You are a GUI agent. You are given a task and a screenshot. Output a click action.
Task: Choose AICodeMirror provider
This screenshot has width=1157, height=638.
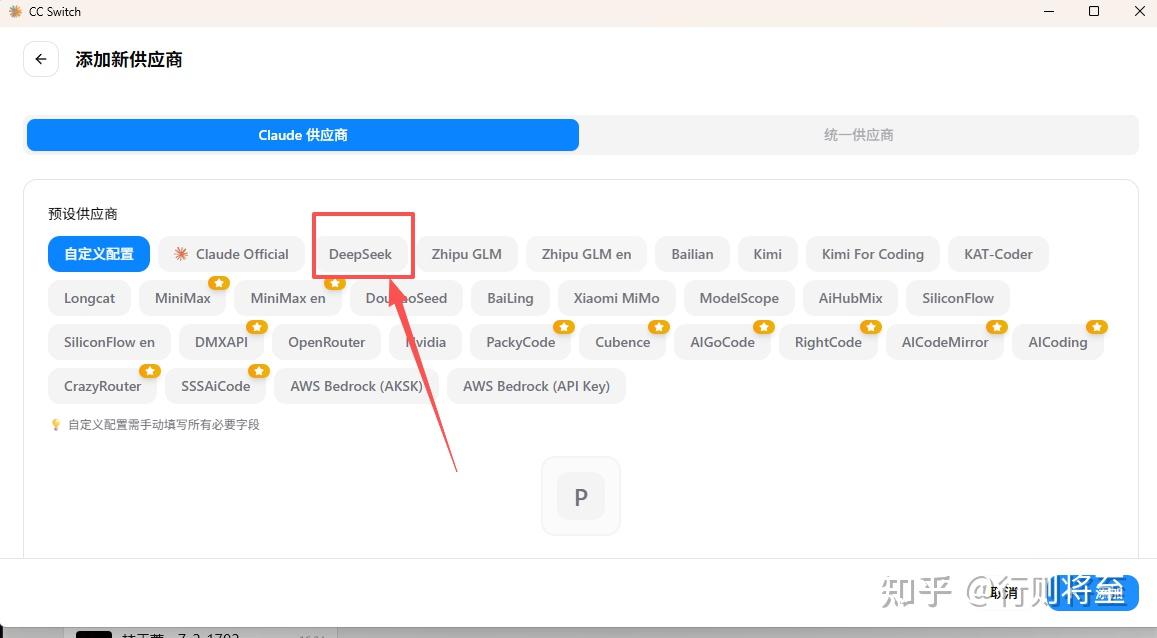[945, 342]
